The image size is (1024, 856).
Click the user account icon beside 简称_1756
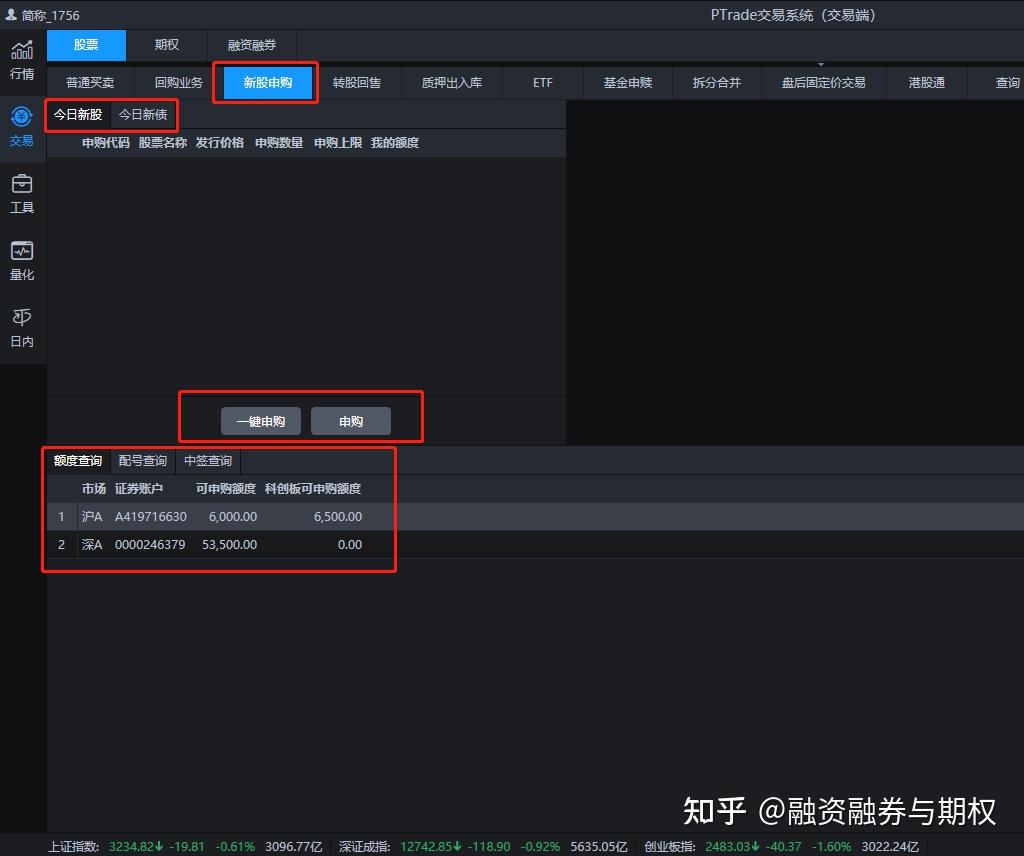(x=11, y=15)
